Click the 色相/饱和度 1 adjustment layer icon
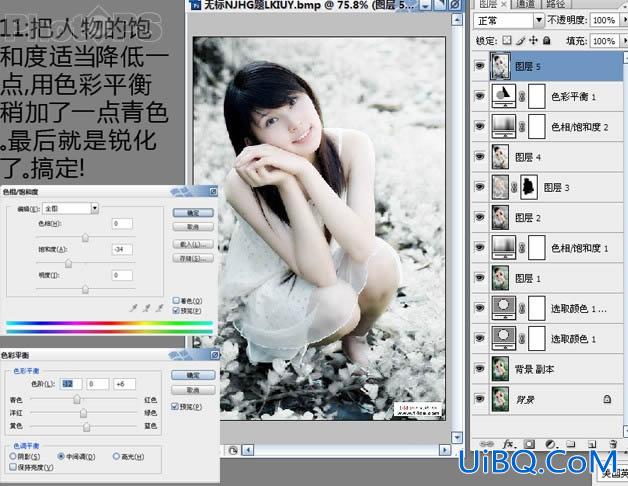This screenshot has width=628, height=486. click(x=503, y=248)
